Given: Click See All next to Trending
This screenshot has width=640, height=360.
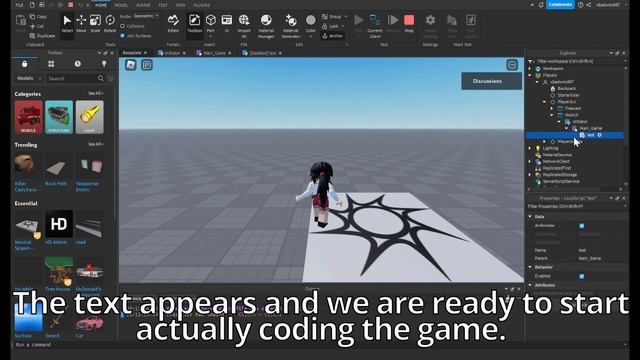Looking at the screenshot, I should point(95,144).
